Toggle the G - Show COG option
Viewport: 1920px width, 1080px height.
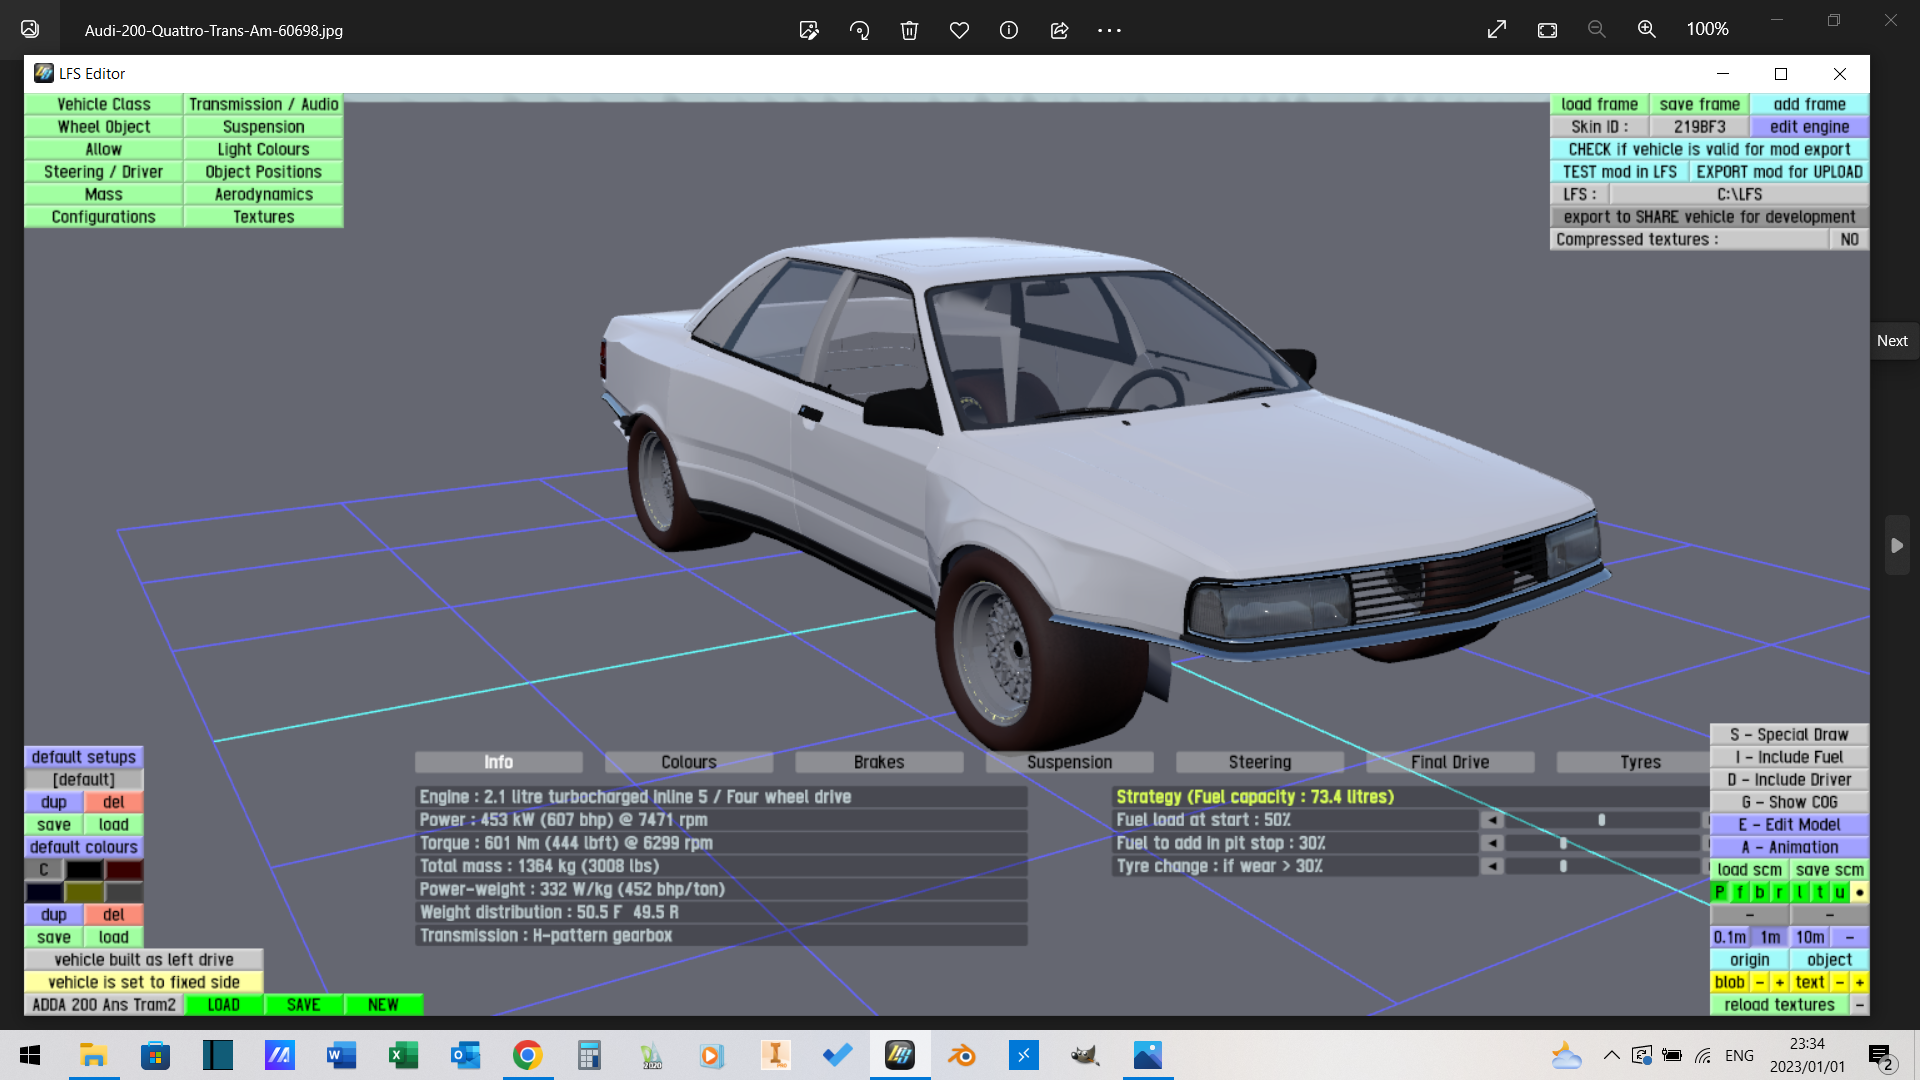[1789, 802]
